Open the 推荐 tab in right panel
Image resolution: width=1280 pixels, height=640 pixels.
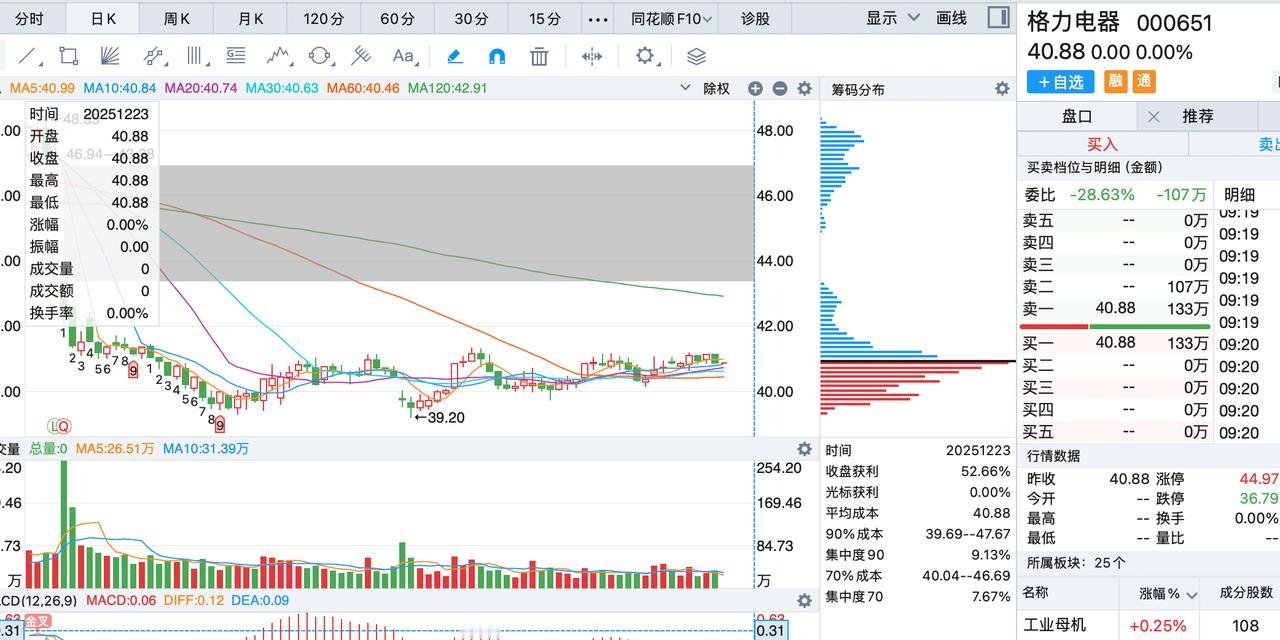pyautogui.click(x=1199, y=115)
